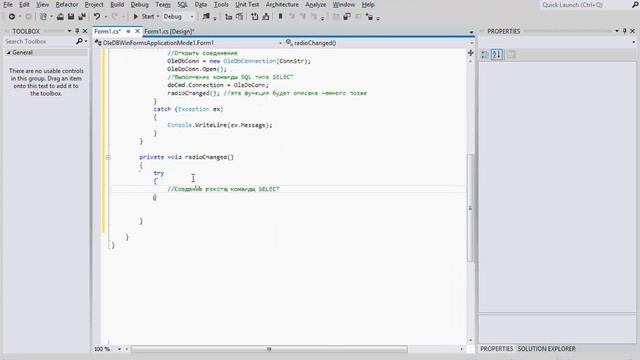The width and height of the screenshot is (640, 360).
Task: Click the 'private void radioChanged()' code line
Action: click(x=187, y=157)
